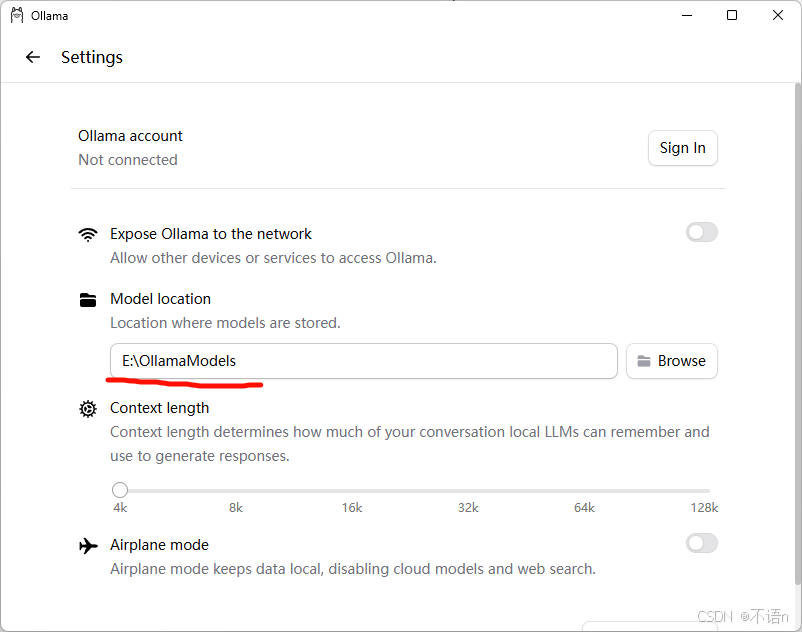This screenshot has width=802, height=632.
Task: Click the vertical scrollbar of Settings
Action: click(798, 333)
